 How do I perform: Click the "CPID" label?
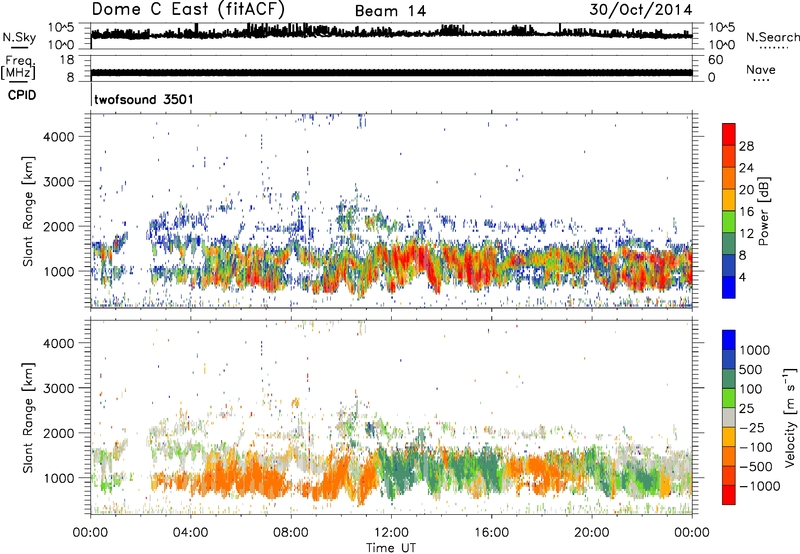pyautogui.click(x=22, y=95)
